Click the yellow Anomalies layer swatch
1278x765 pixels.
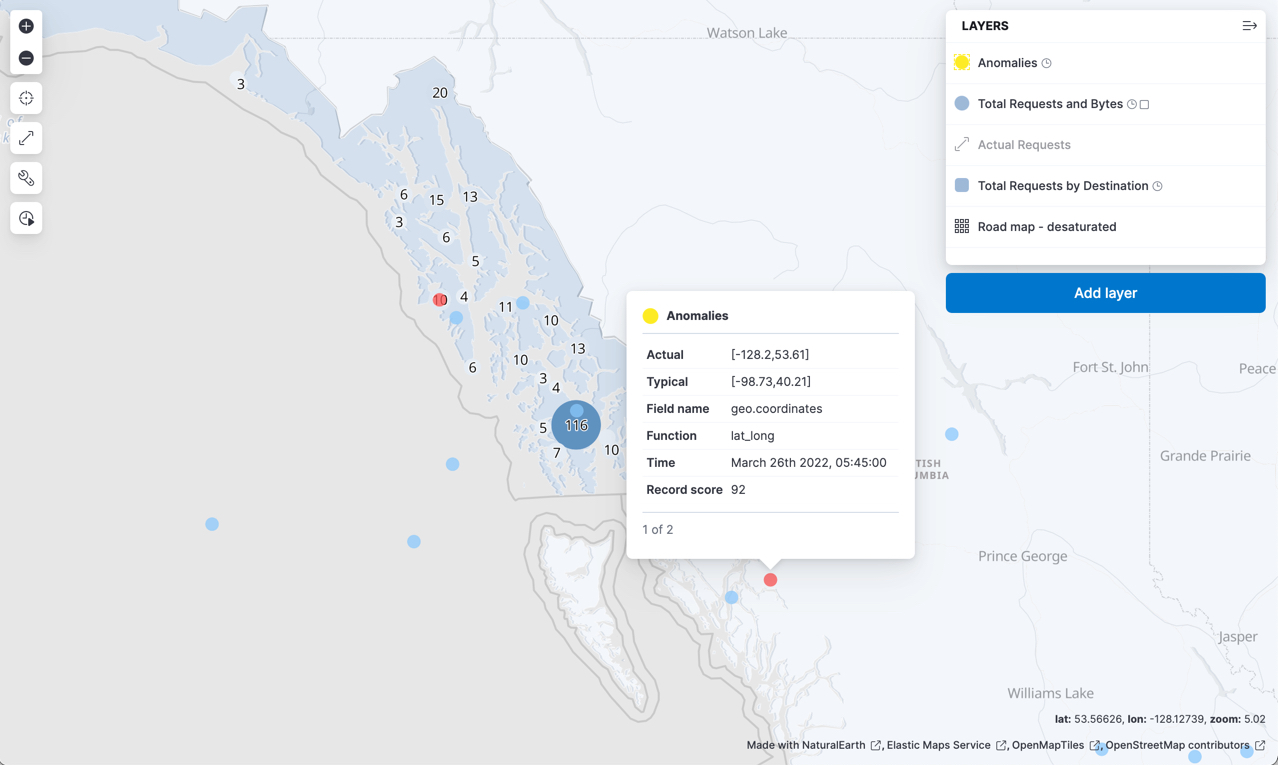[961, 63]
